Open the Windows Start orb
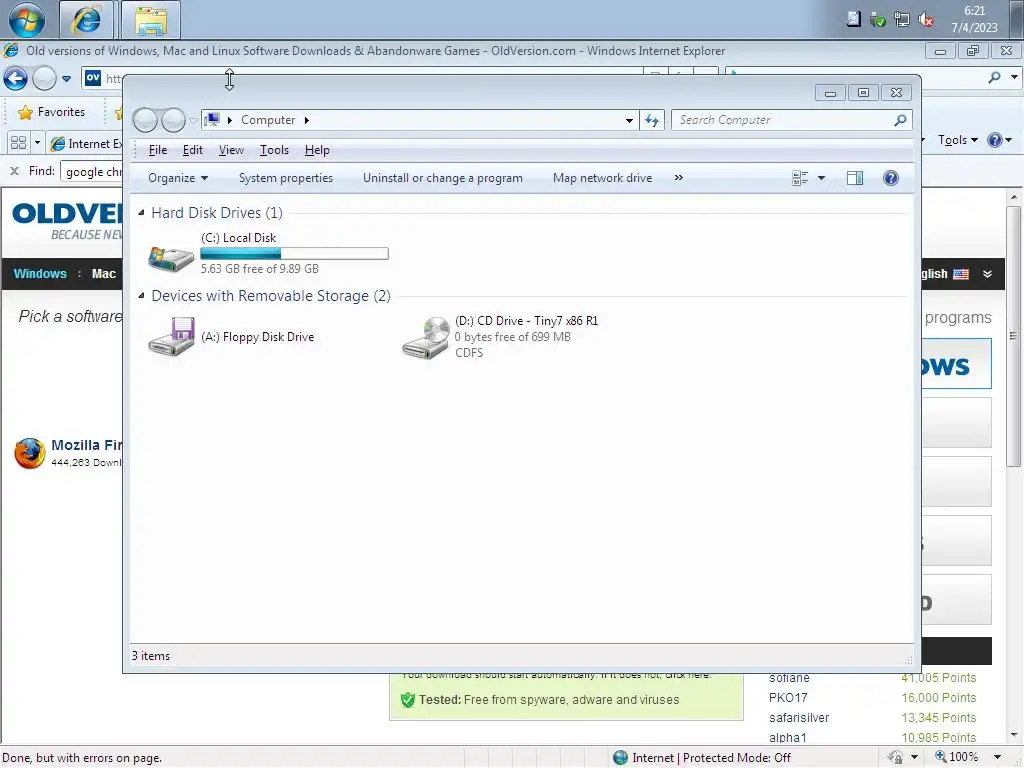1024x768 pixels. click(27, 19)
